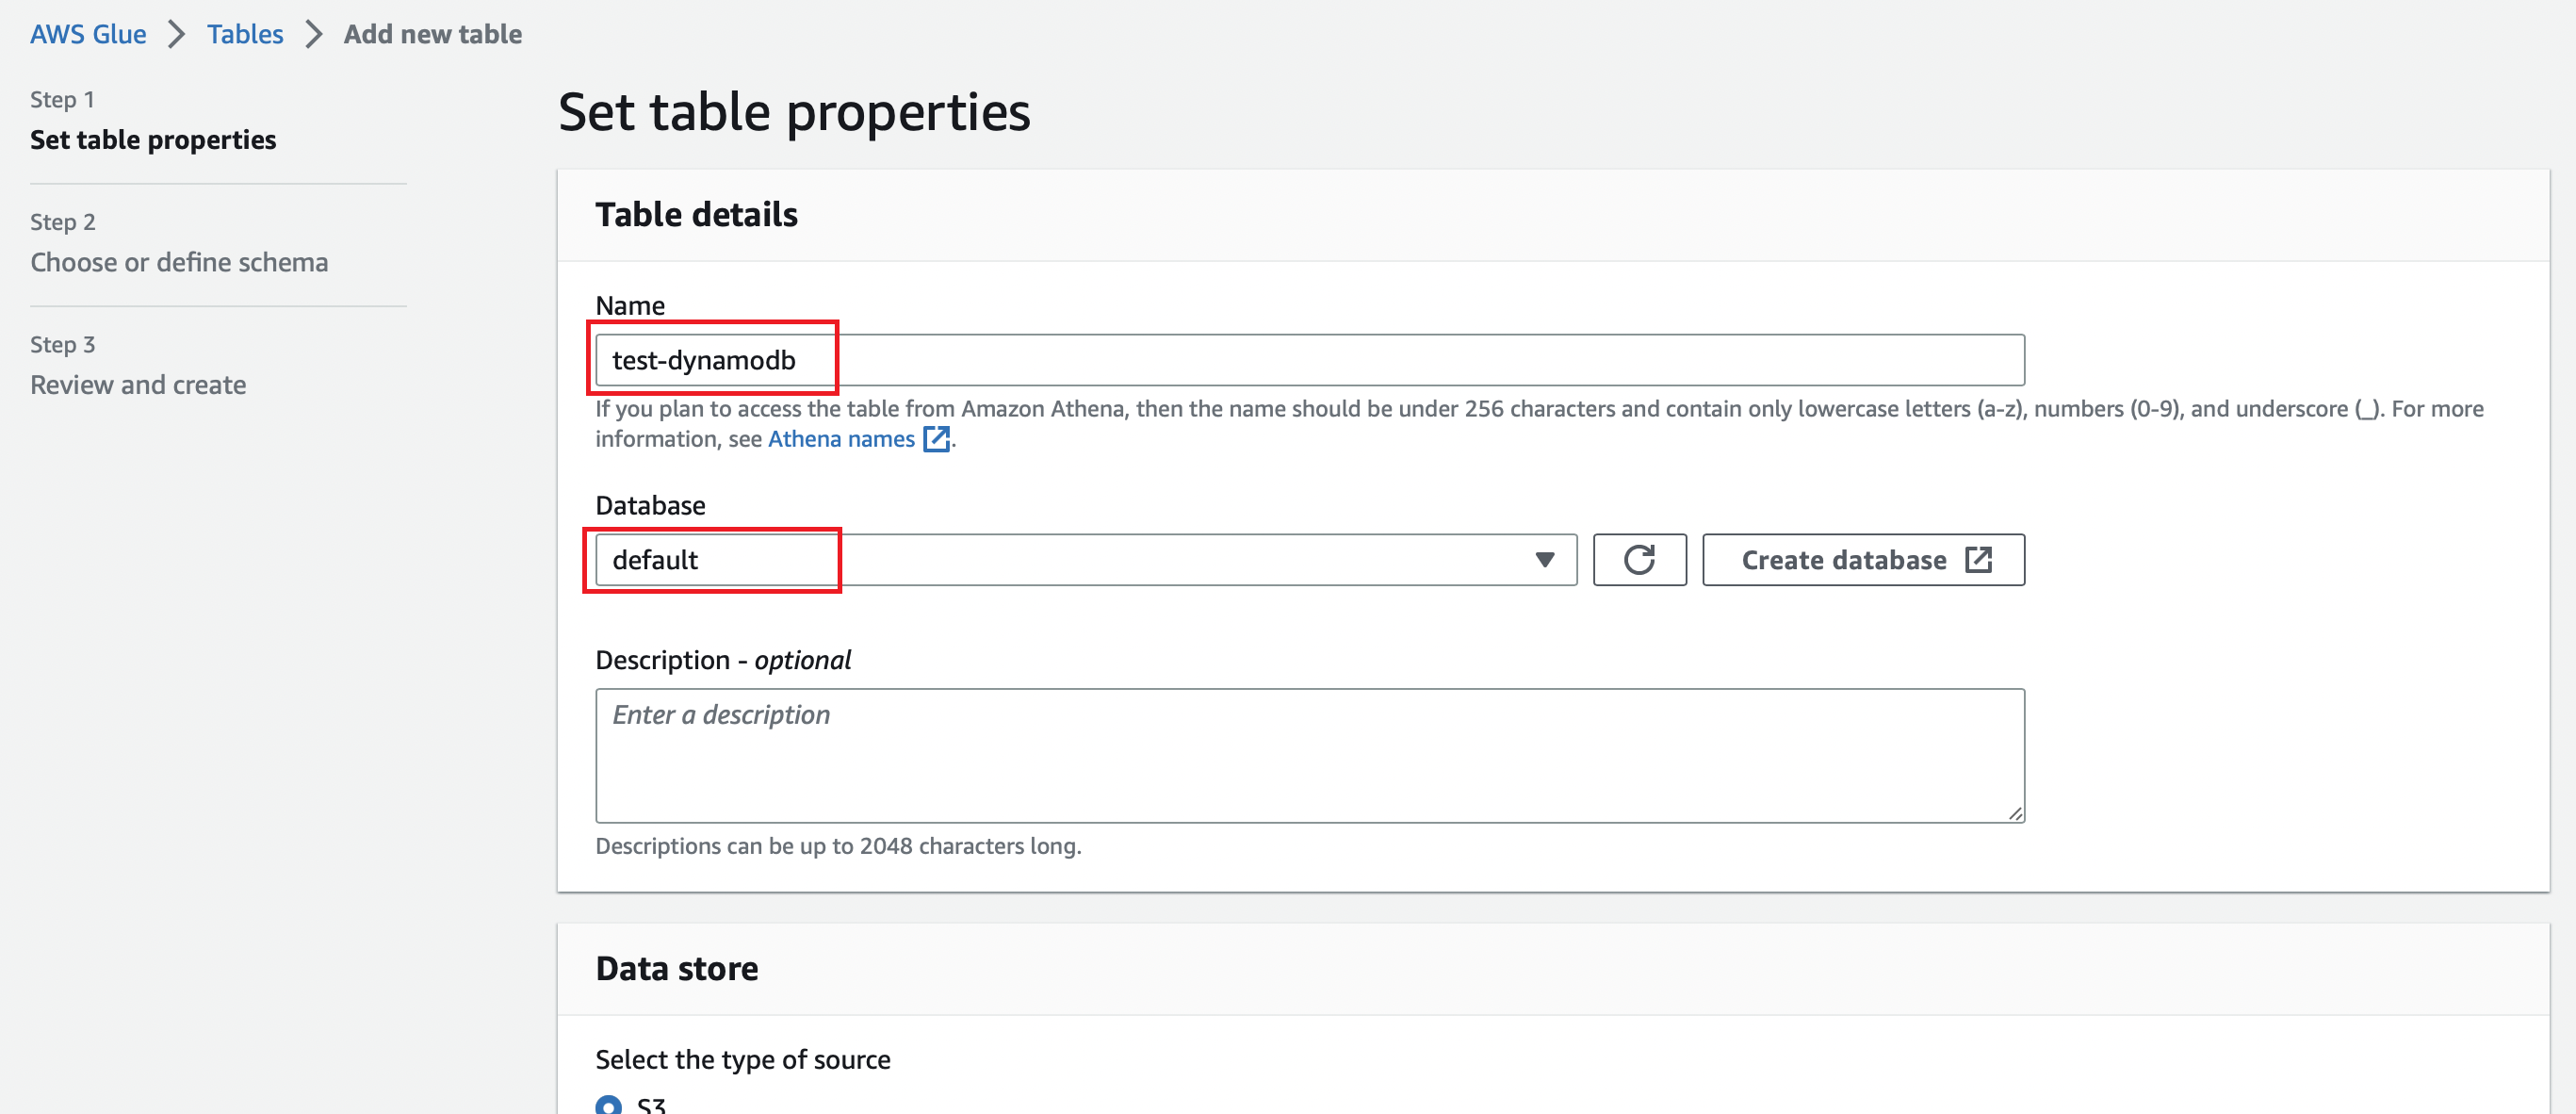Screen dimensions: 2576x1114
Task: Go to Step 3 Review and create
Action: point(138,385)
